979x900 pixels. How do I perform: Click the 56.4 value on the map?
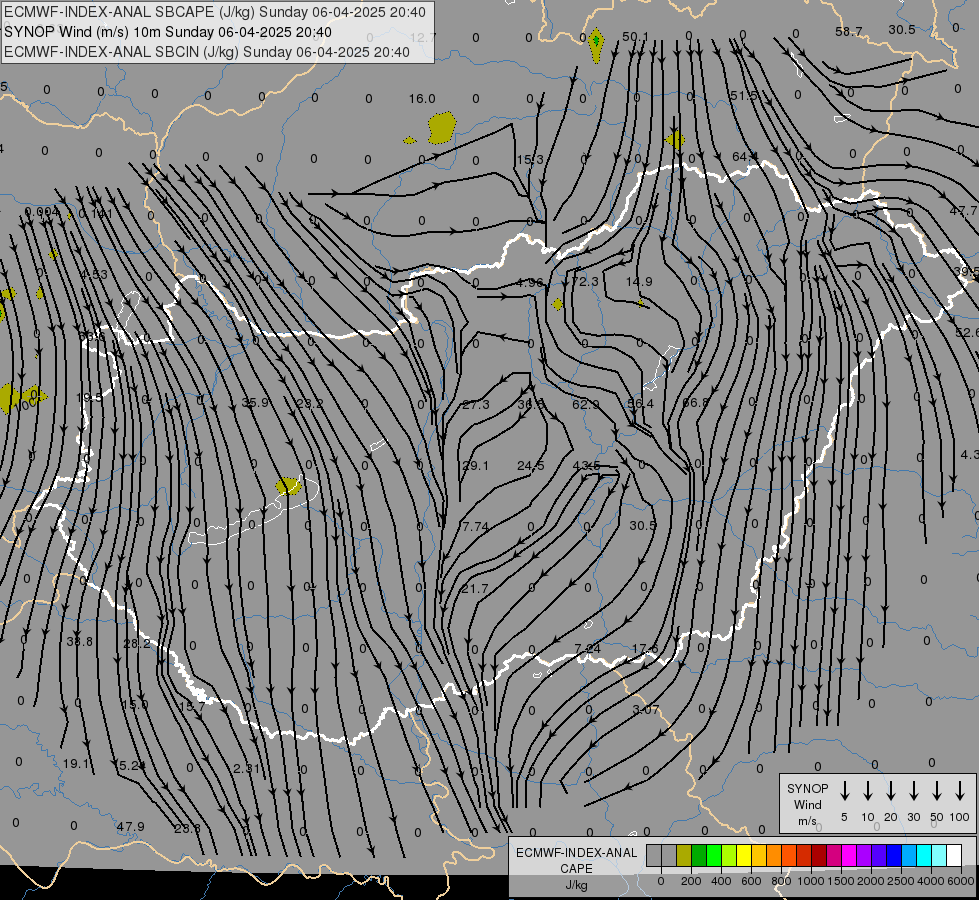pos(641,404)
